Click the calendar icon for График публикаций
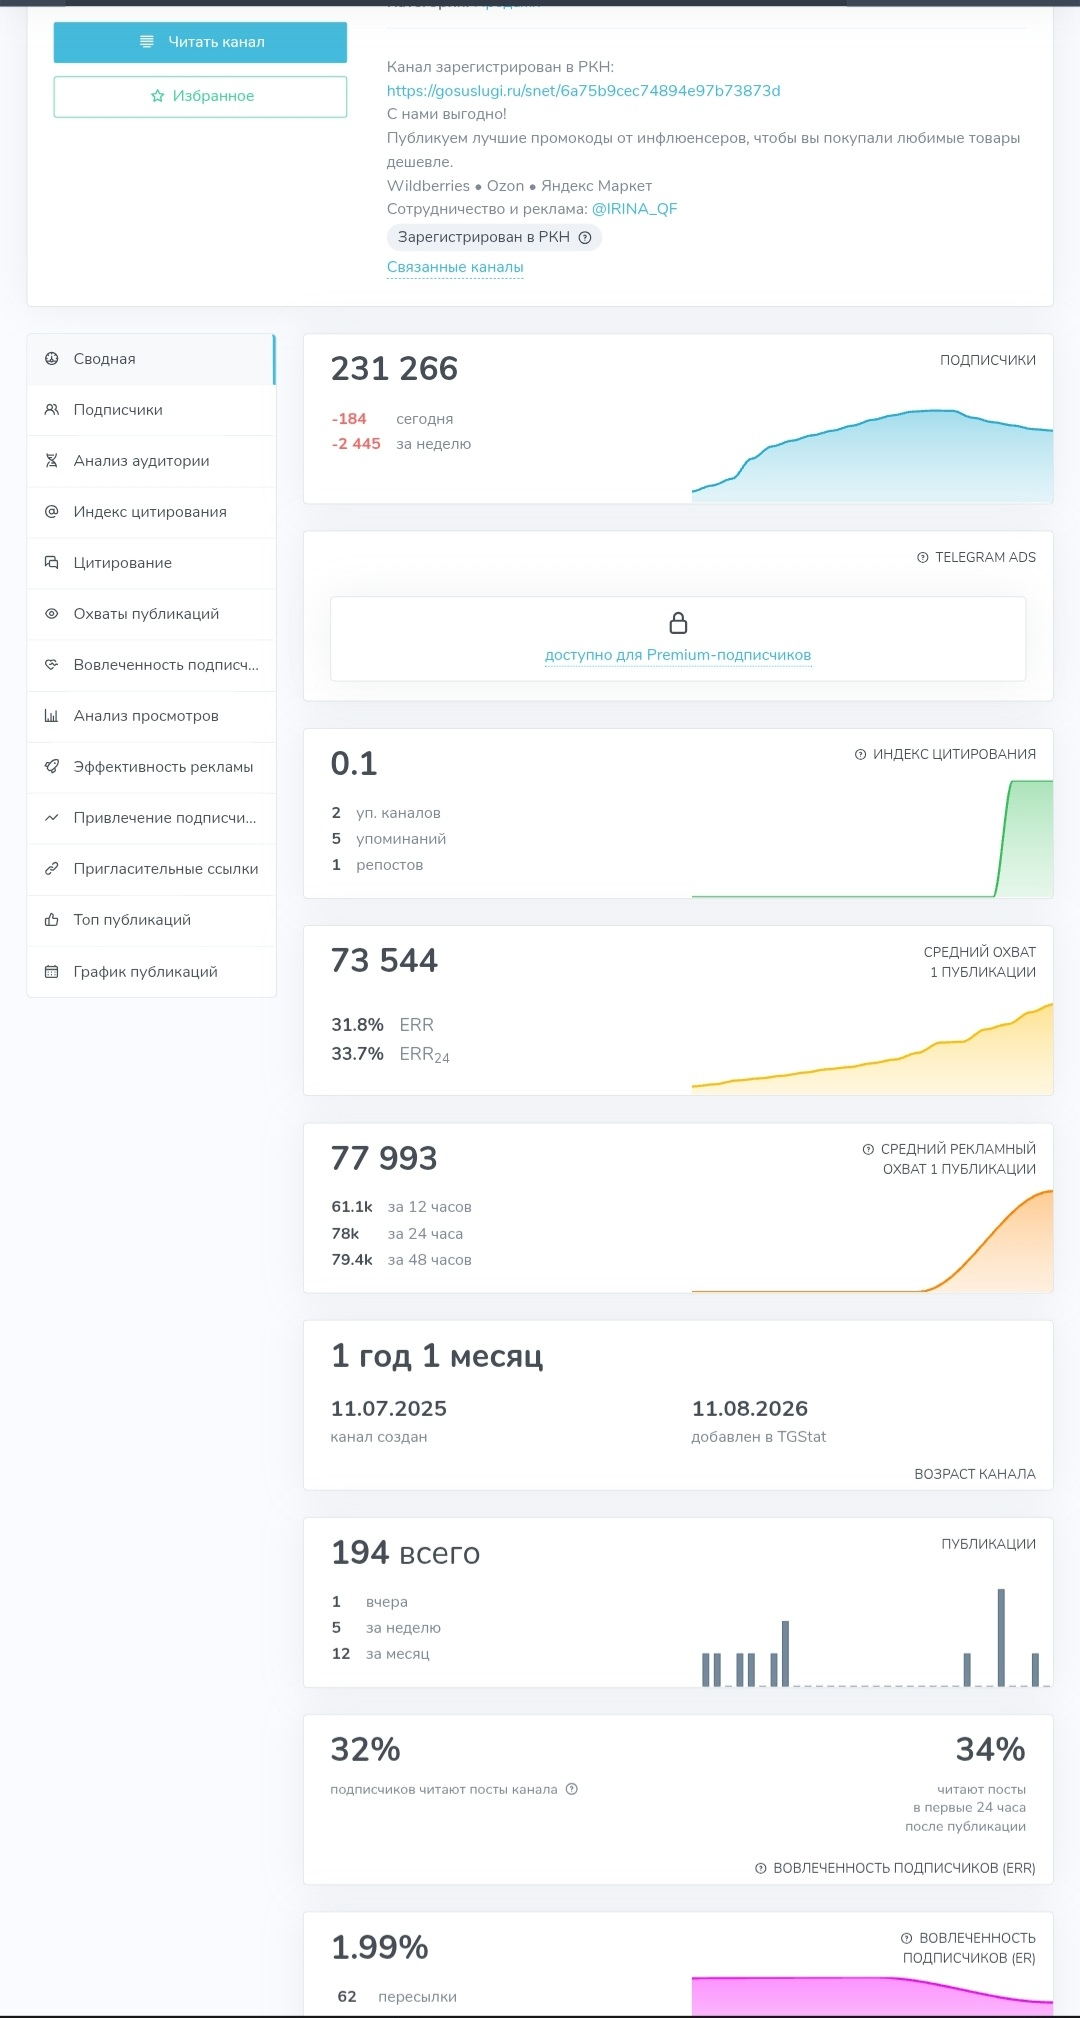The width and height of the screenshot is (1080, 2018). click(52, 972)
